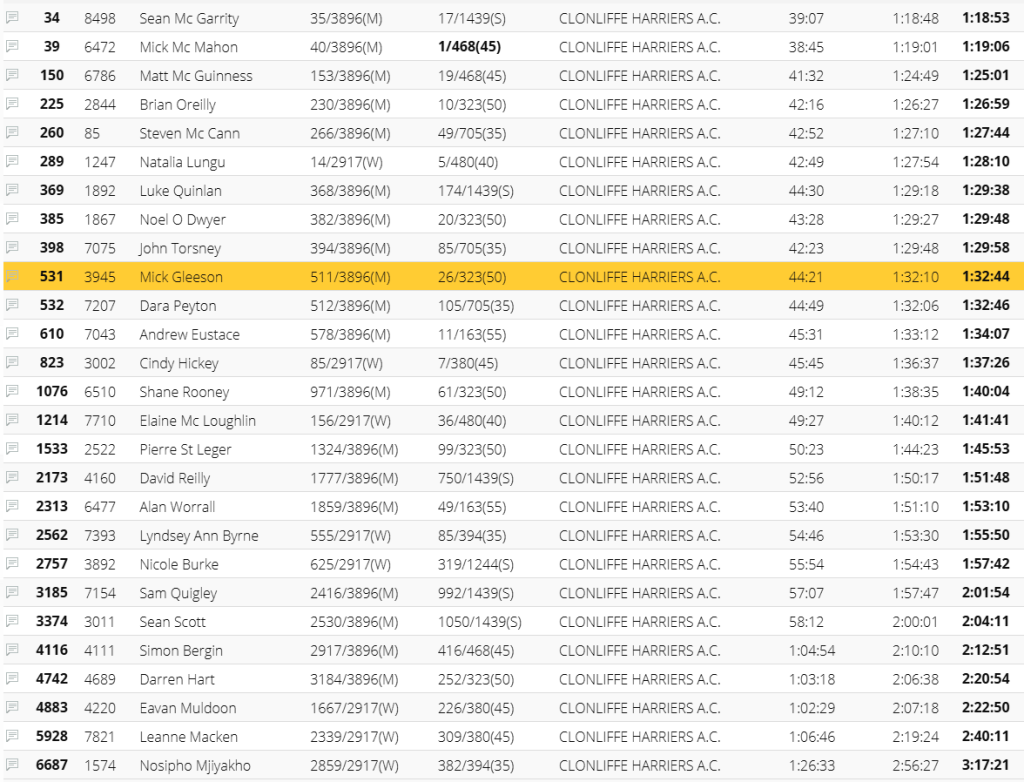Image resolution: width=1024 pixels, height=782 pixels.
Task: Select bib number 7043 for Andrew Eustace
Action: (x=100, y=335)
